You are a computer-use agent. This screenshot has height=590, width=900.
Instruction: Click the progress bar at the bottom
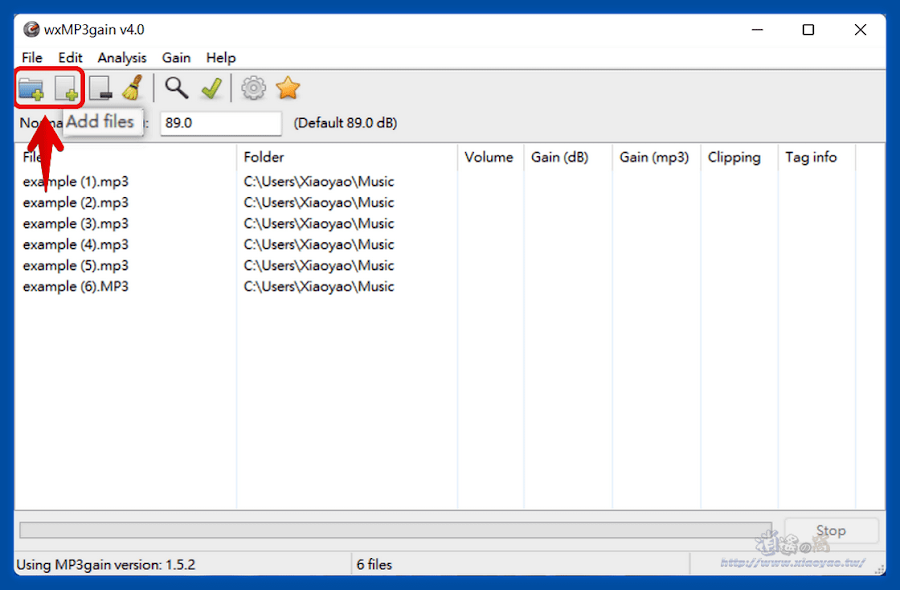coord(395,530)
